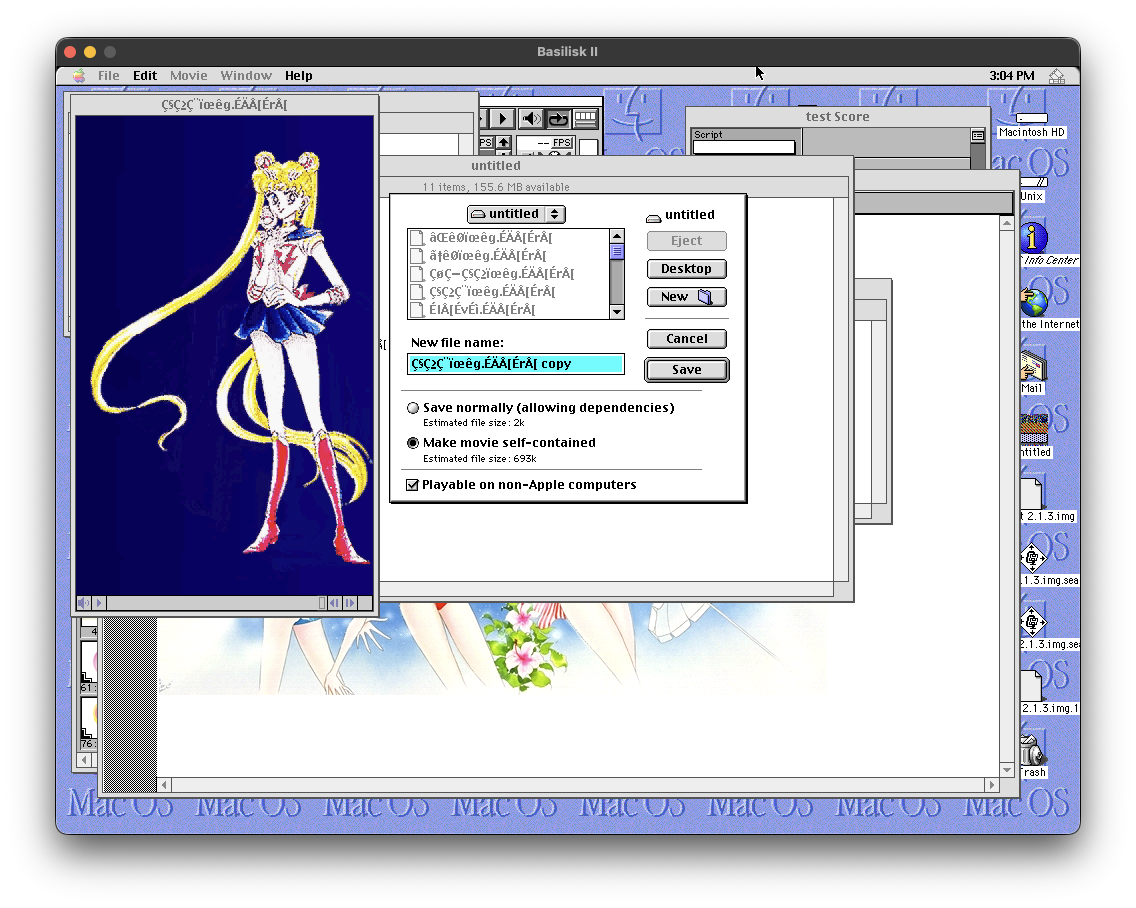The width and height of the screenshot is (1136, 908).
Task: Click the Cancel button in dialog
Action: (x=686, y=339)
